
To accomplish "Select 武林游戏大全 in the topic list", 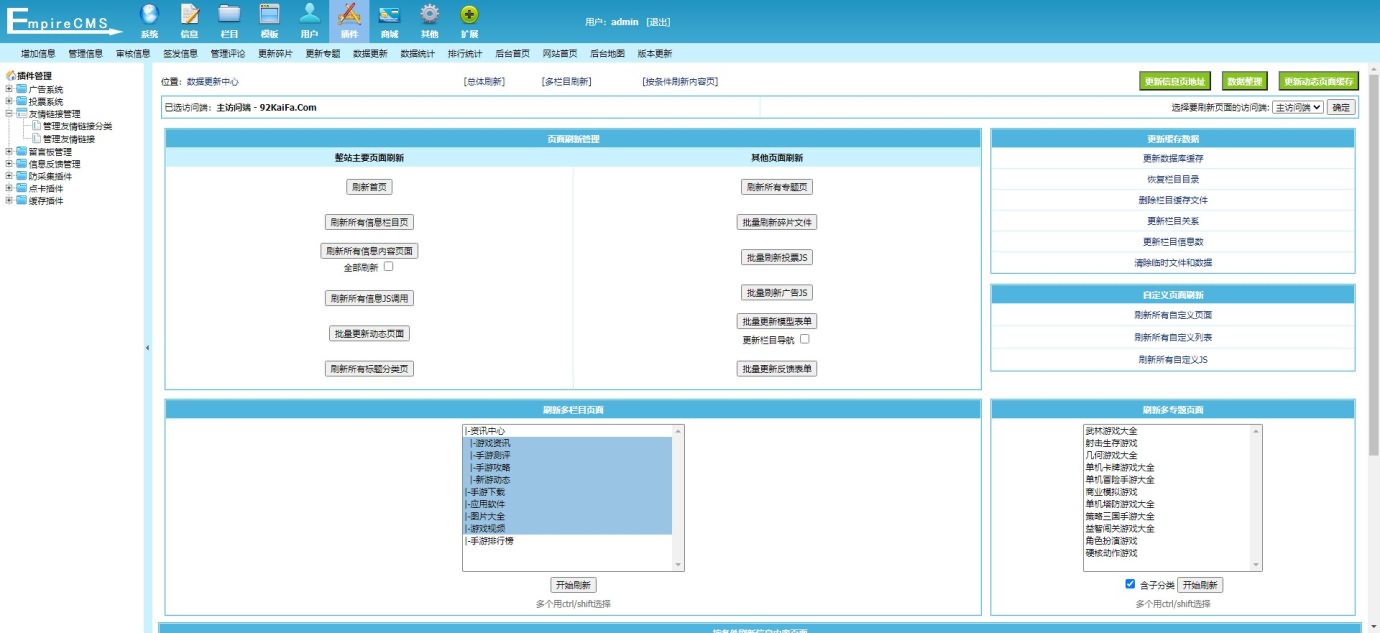I will [x=1166, y=431].
